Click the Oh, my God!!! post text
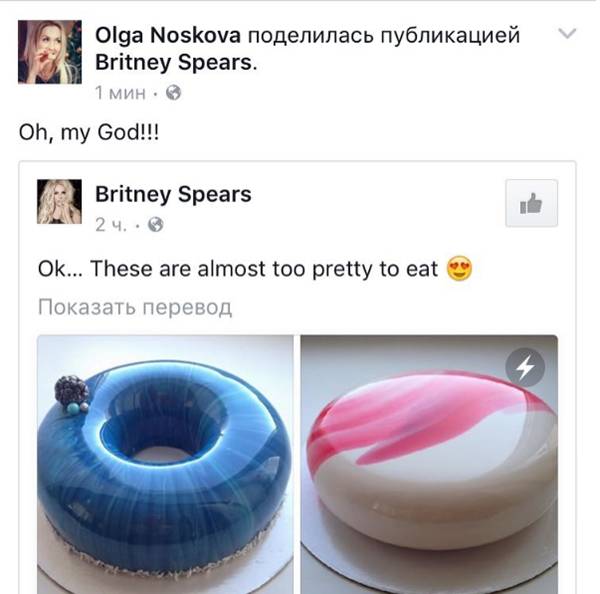 [89, 133]
